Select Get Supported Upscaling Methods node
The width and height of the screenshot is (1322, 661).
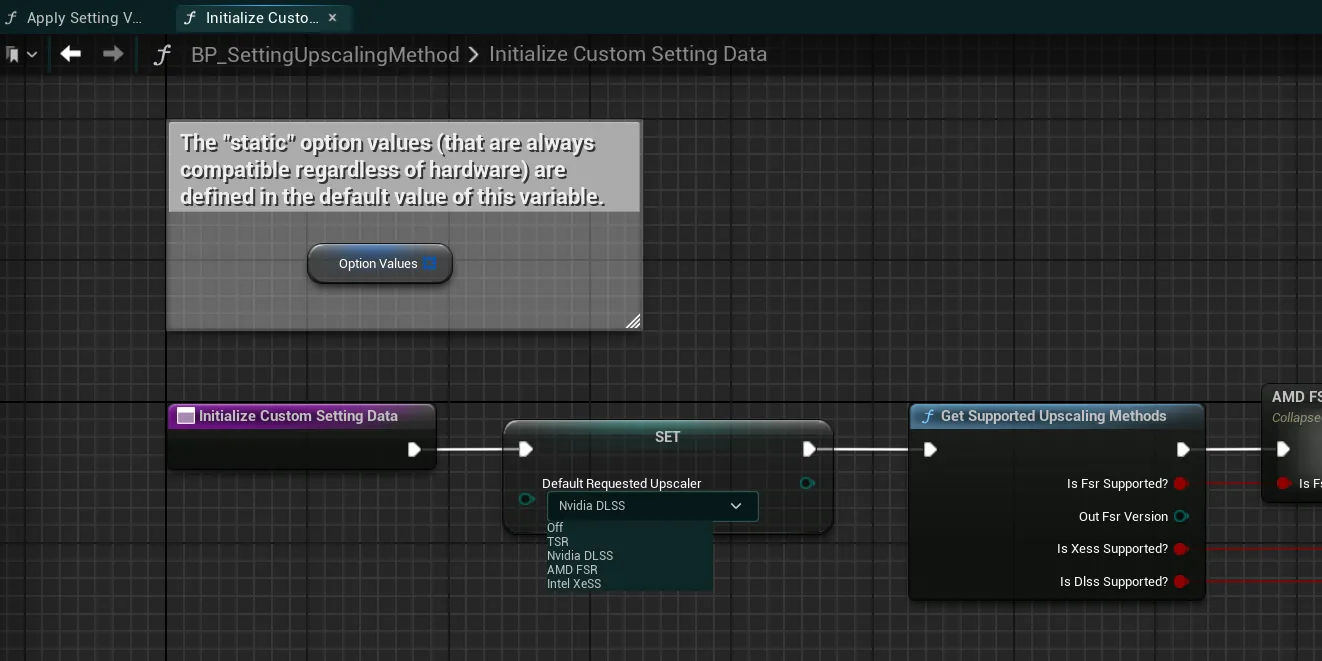pyautogui.click(x=1057, y=501)
